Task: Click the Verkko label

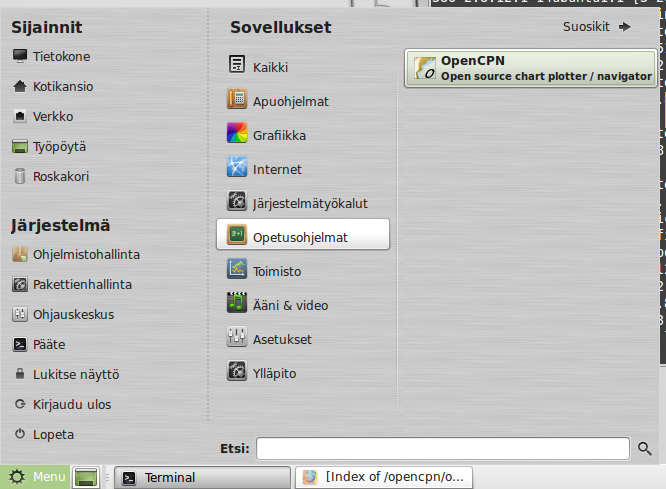Action: tap(53, 116)
